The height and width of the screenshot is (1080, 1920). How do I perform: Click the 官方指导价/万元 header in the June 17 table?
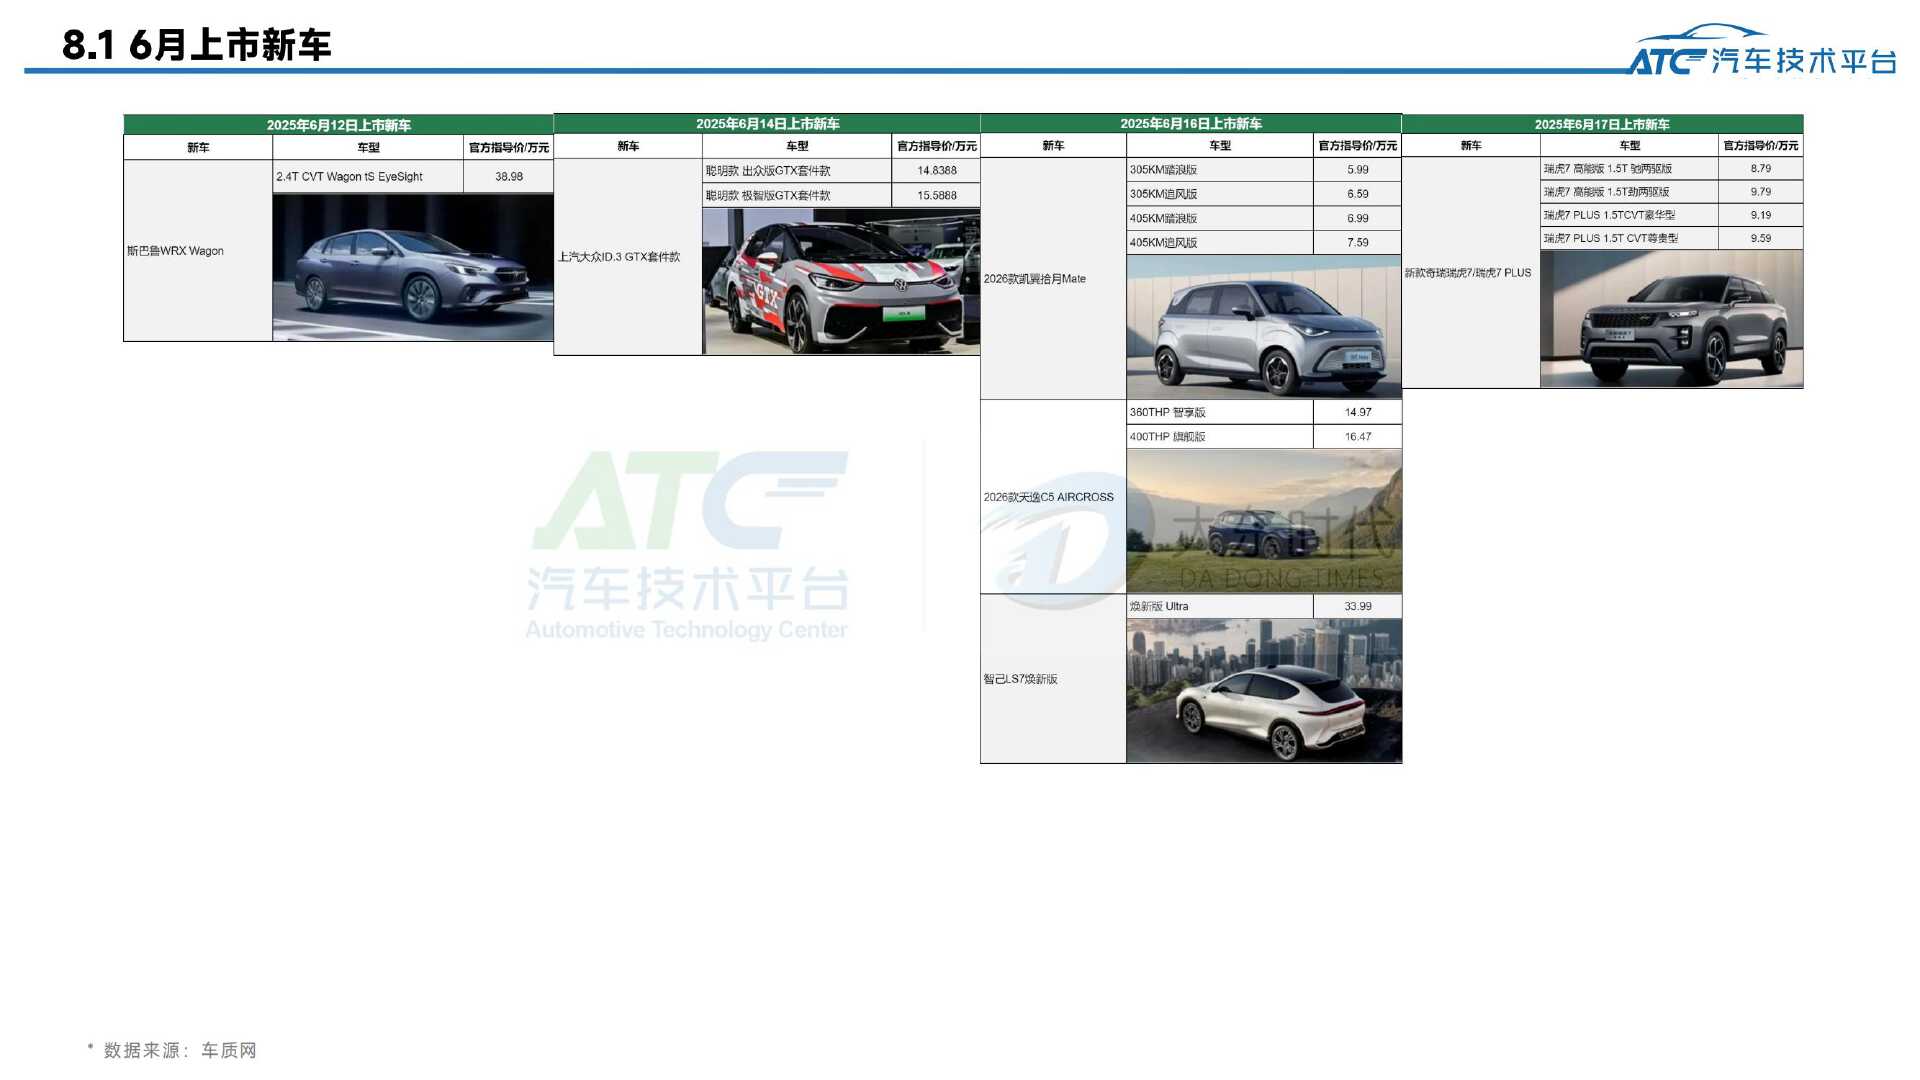[x=1760, y=146]
